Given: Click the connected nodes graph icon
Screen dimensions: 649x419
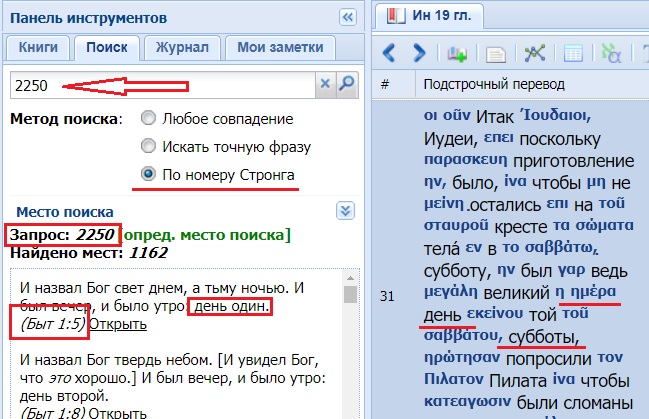Looking at the screenshot, I should (x=535, y=52).
